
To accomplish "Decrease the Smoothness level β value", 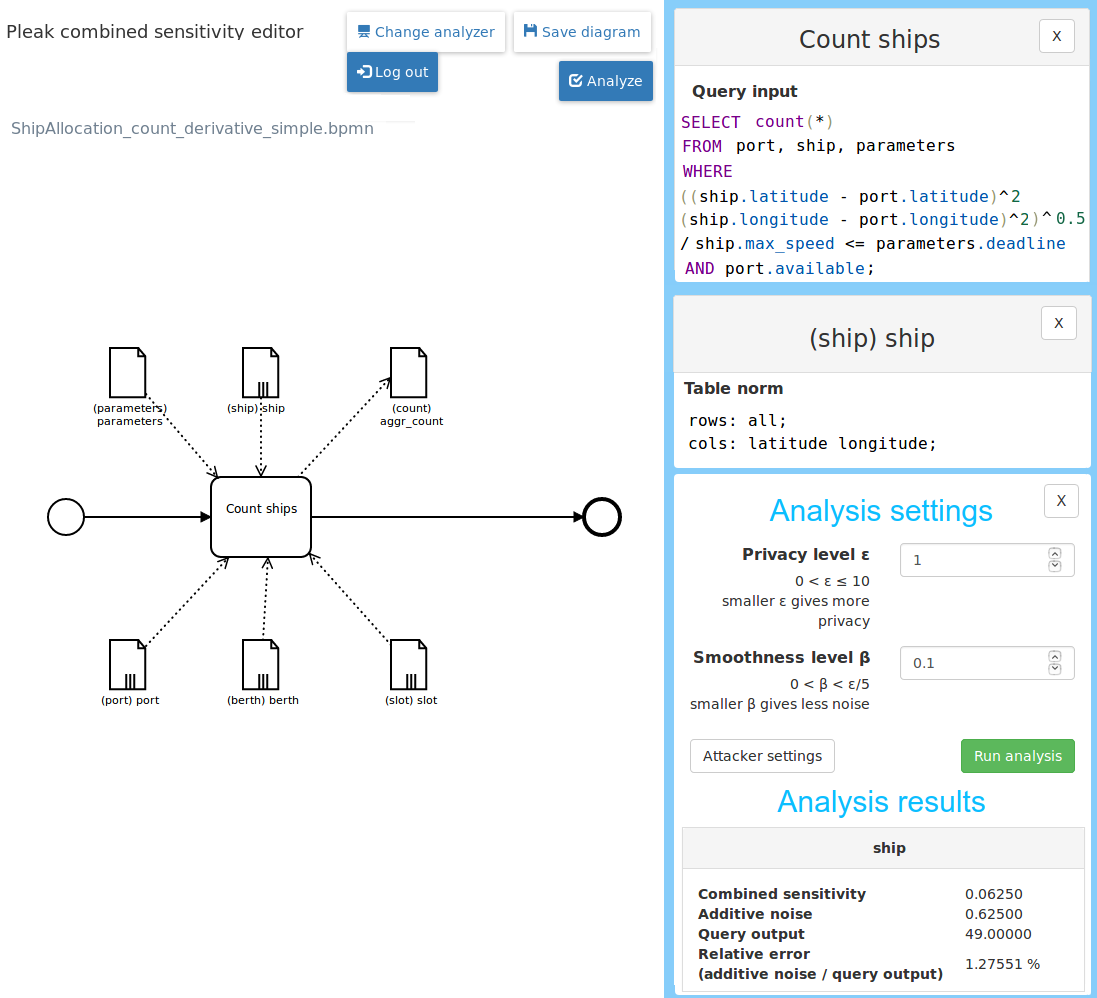I will (1054, 669).
